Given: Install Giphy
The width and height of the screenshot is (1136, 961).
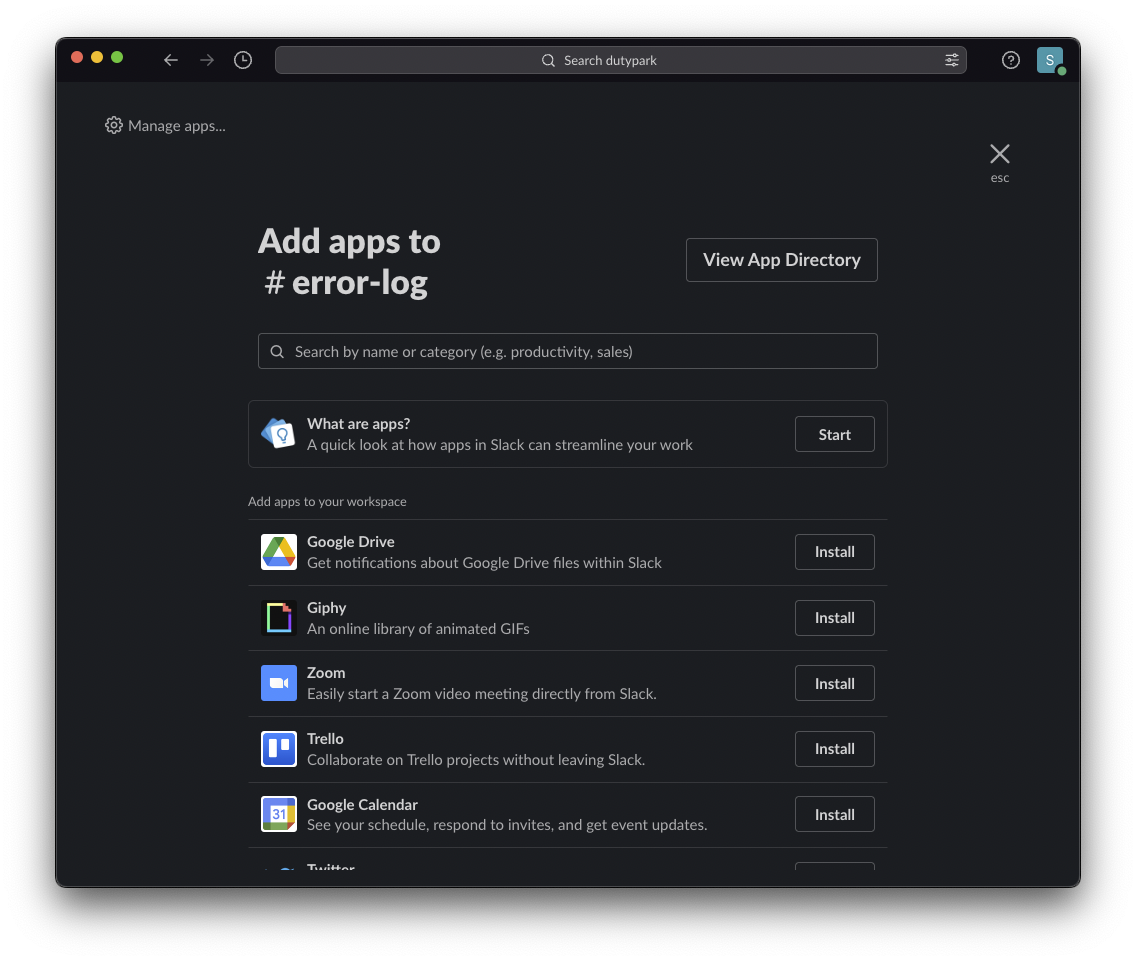Looking at the screenshot, I should pyautogui.click(x=835, y=617).
